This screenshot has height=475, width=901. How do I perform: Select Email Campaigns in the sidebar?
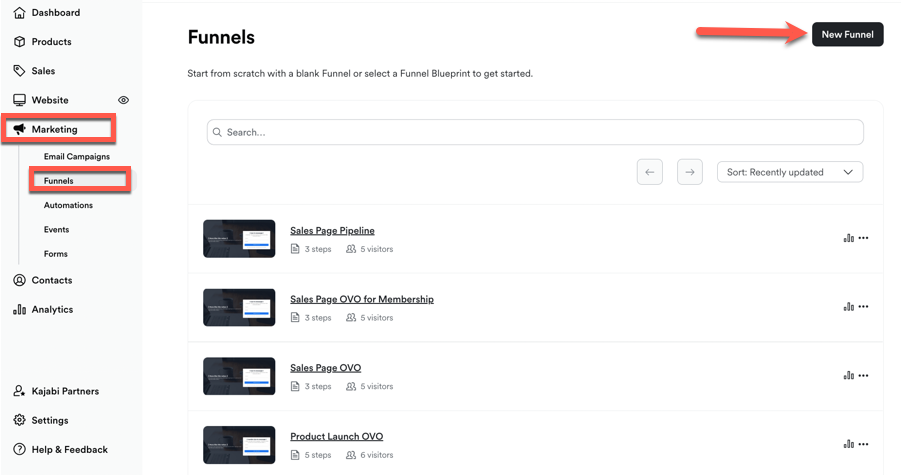[76, 157]
